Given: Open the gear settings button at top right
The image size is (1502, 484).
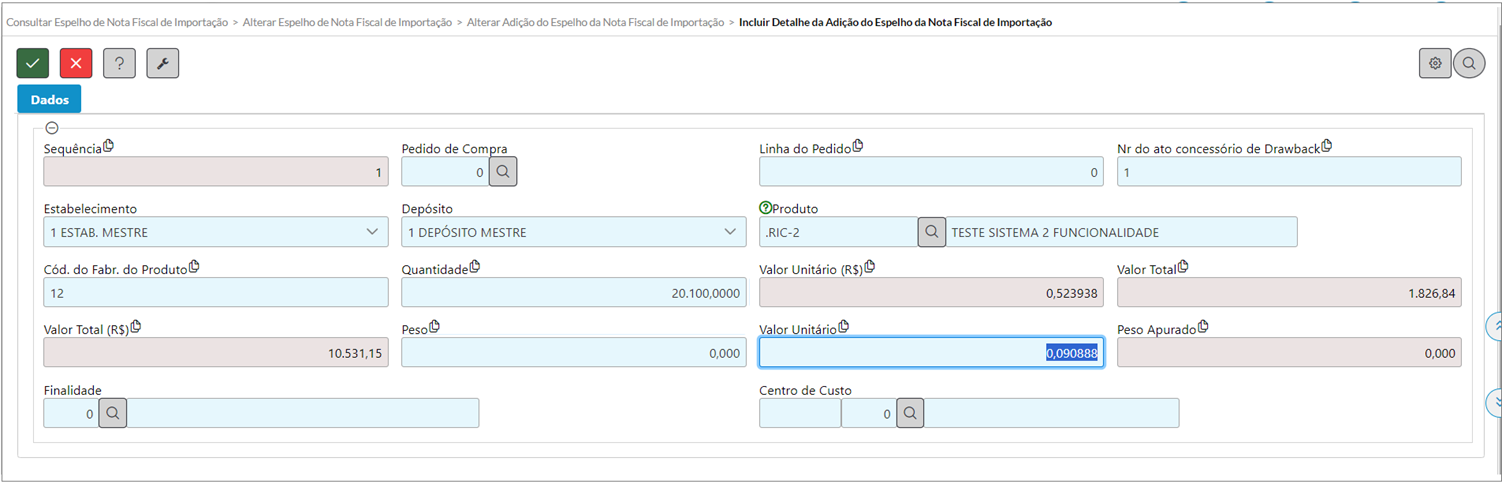Looking at the screenshot, I should (x=1435, y=63).
